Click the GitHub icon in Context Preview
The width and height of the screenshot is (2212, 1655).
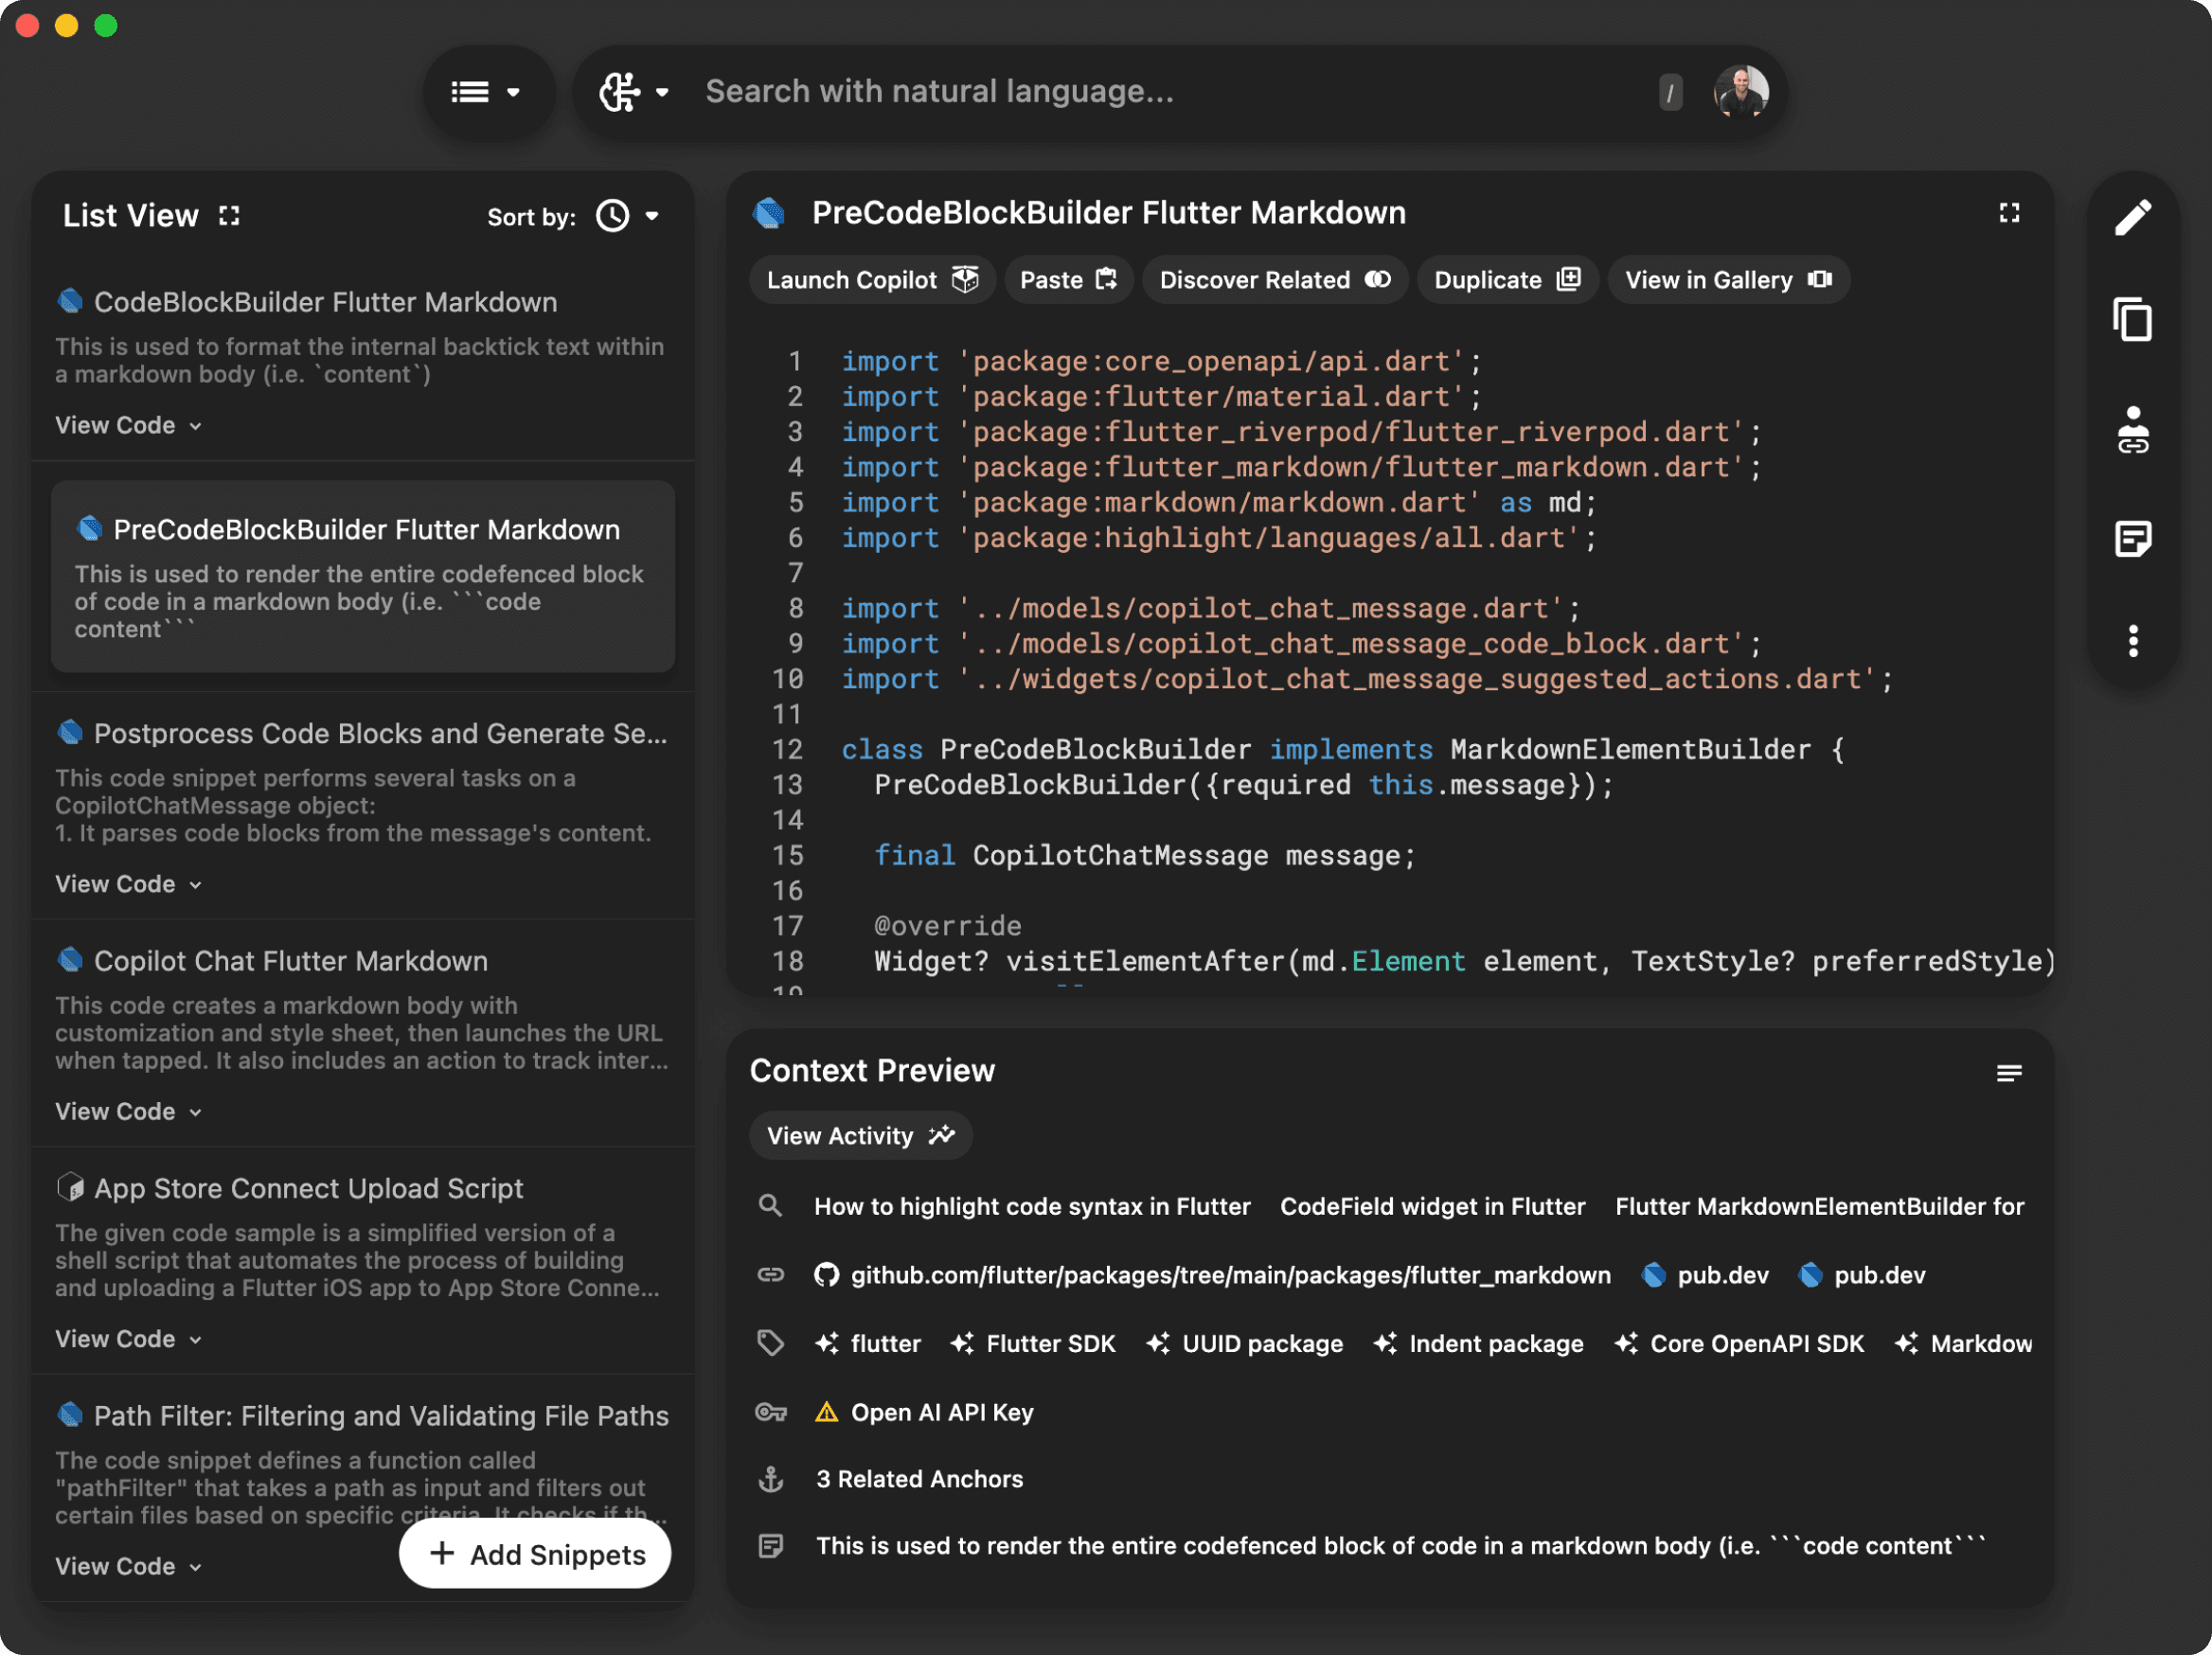click(x=826, y=1274)
